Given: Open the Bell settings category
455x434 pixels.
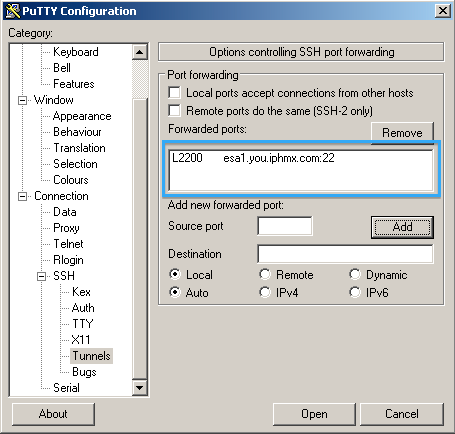Looking at the screenshot, I should pyautogui.click(x=62, y=68).
